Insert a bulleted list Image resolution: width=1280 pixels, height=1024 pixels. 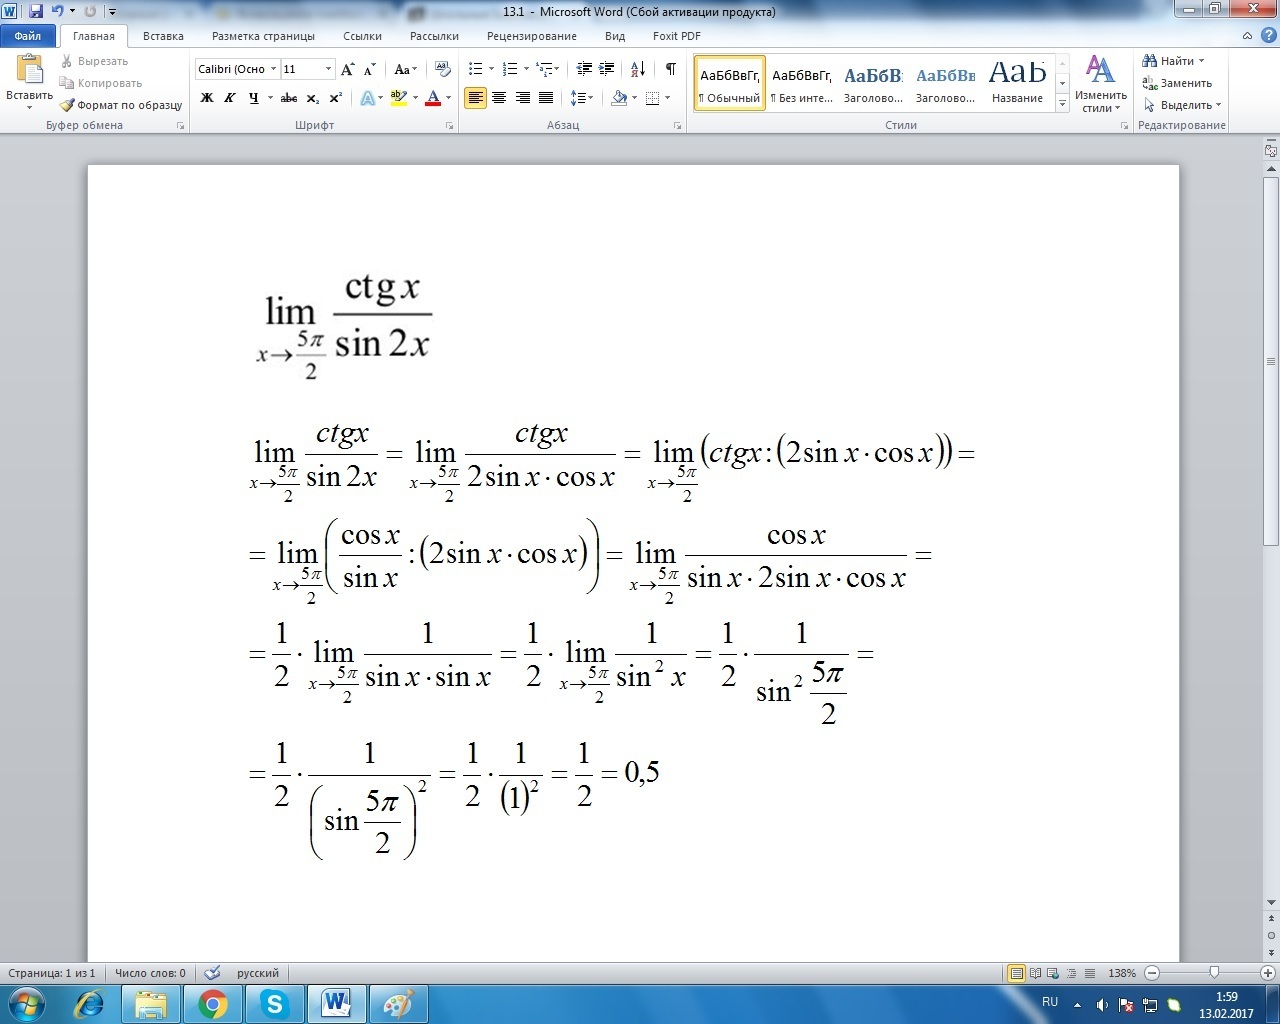point(475,69)
